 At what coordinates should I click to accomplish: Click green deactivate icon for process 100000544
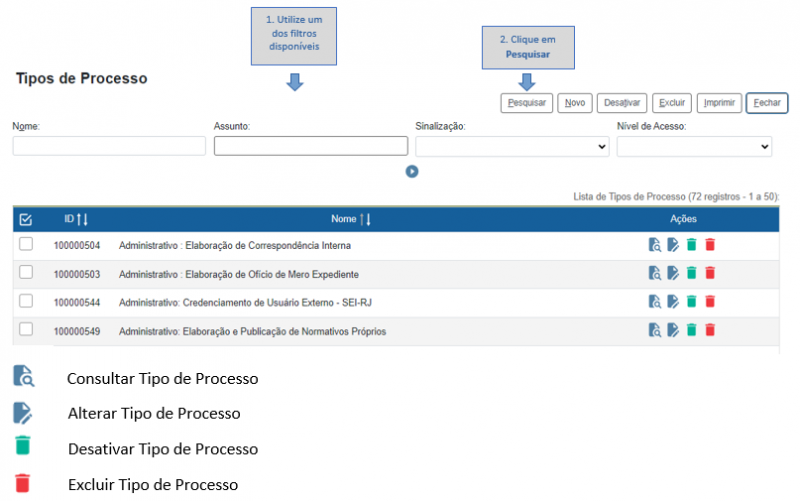pos(691,301)
